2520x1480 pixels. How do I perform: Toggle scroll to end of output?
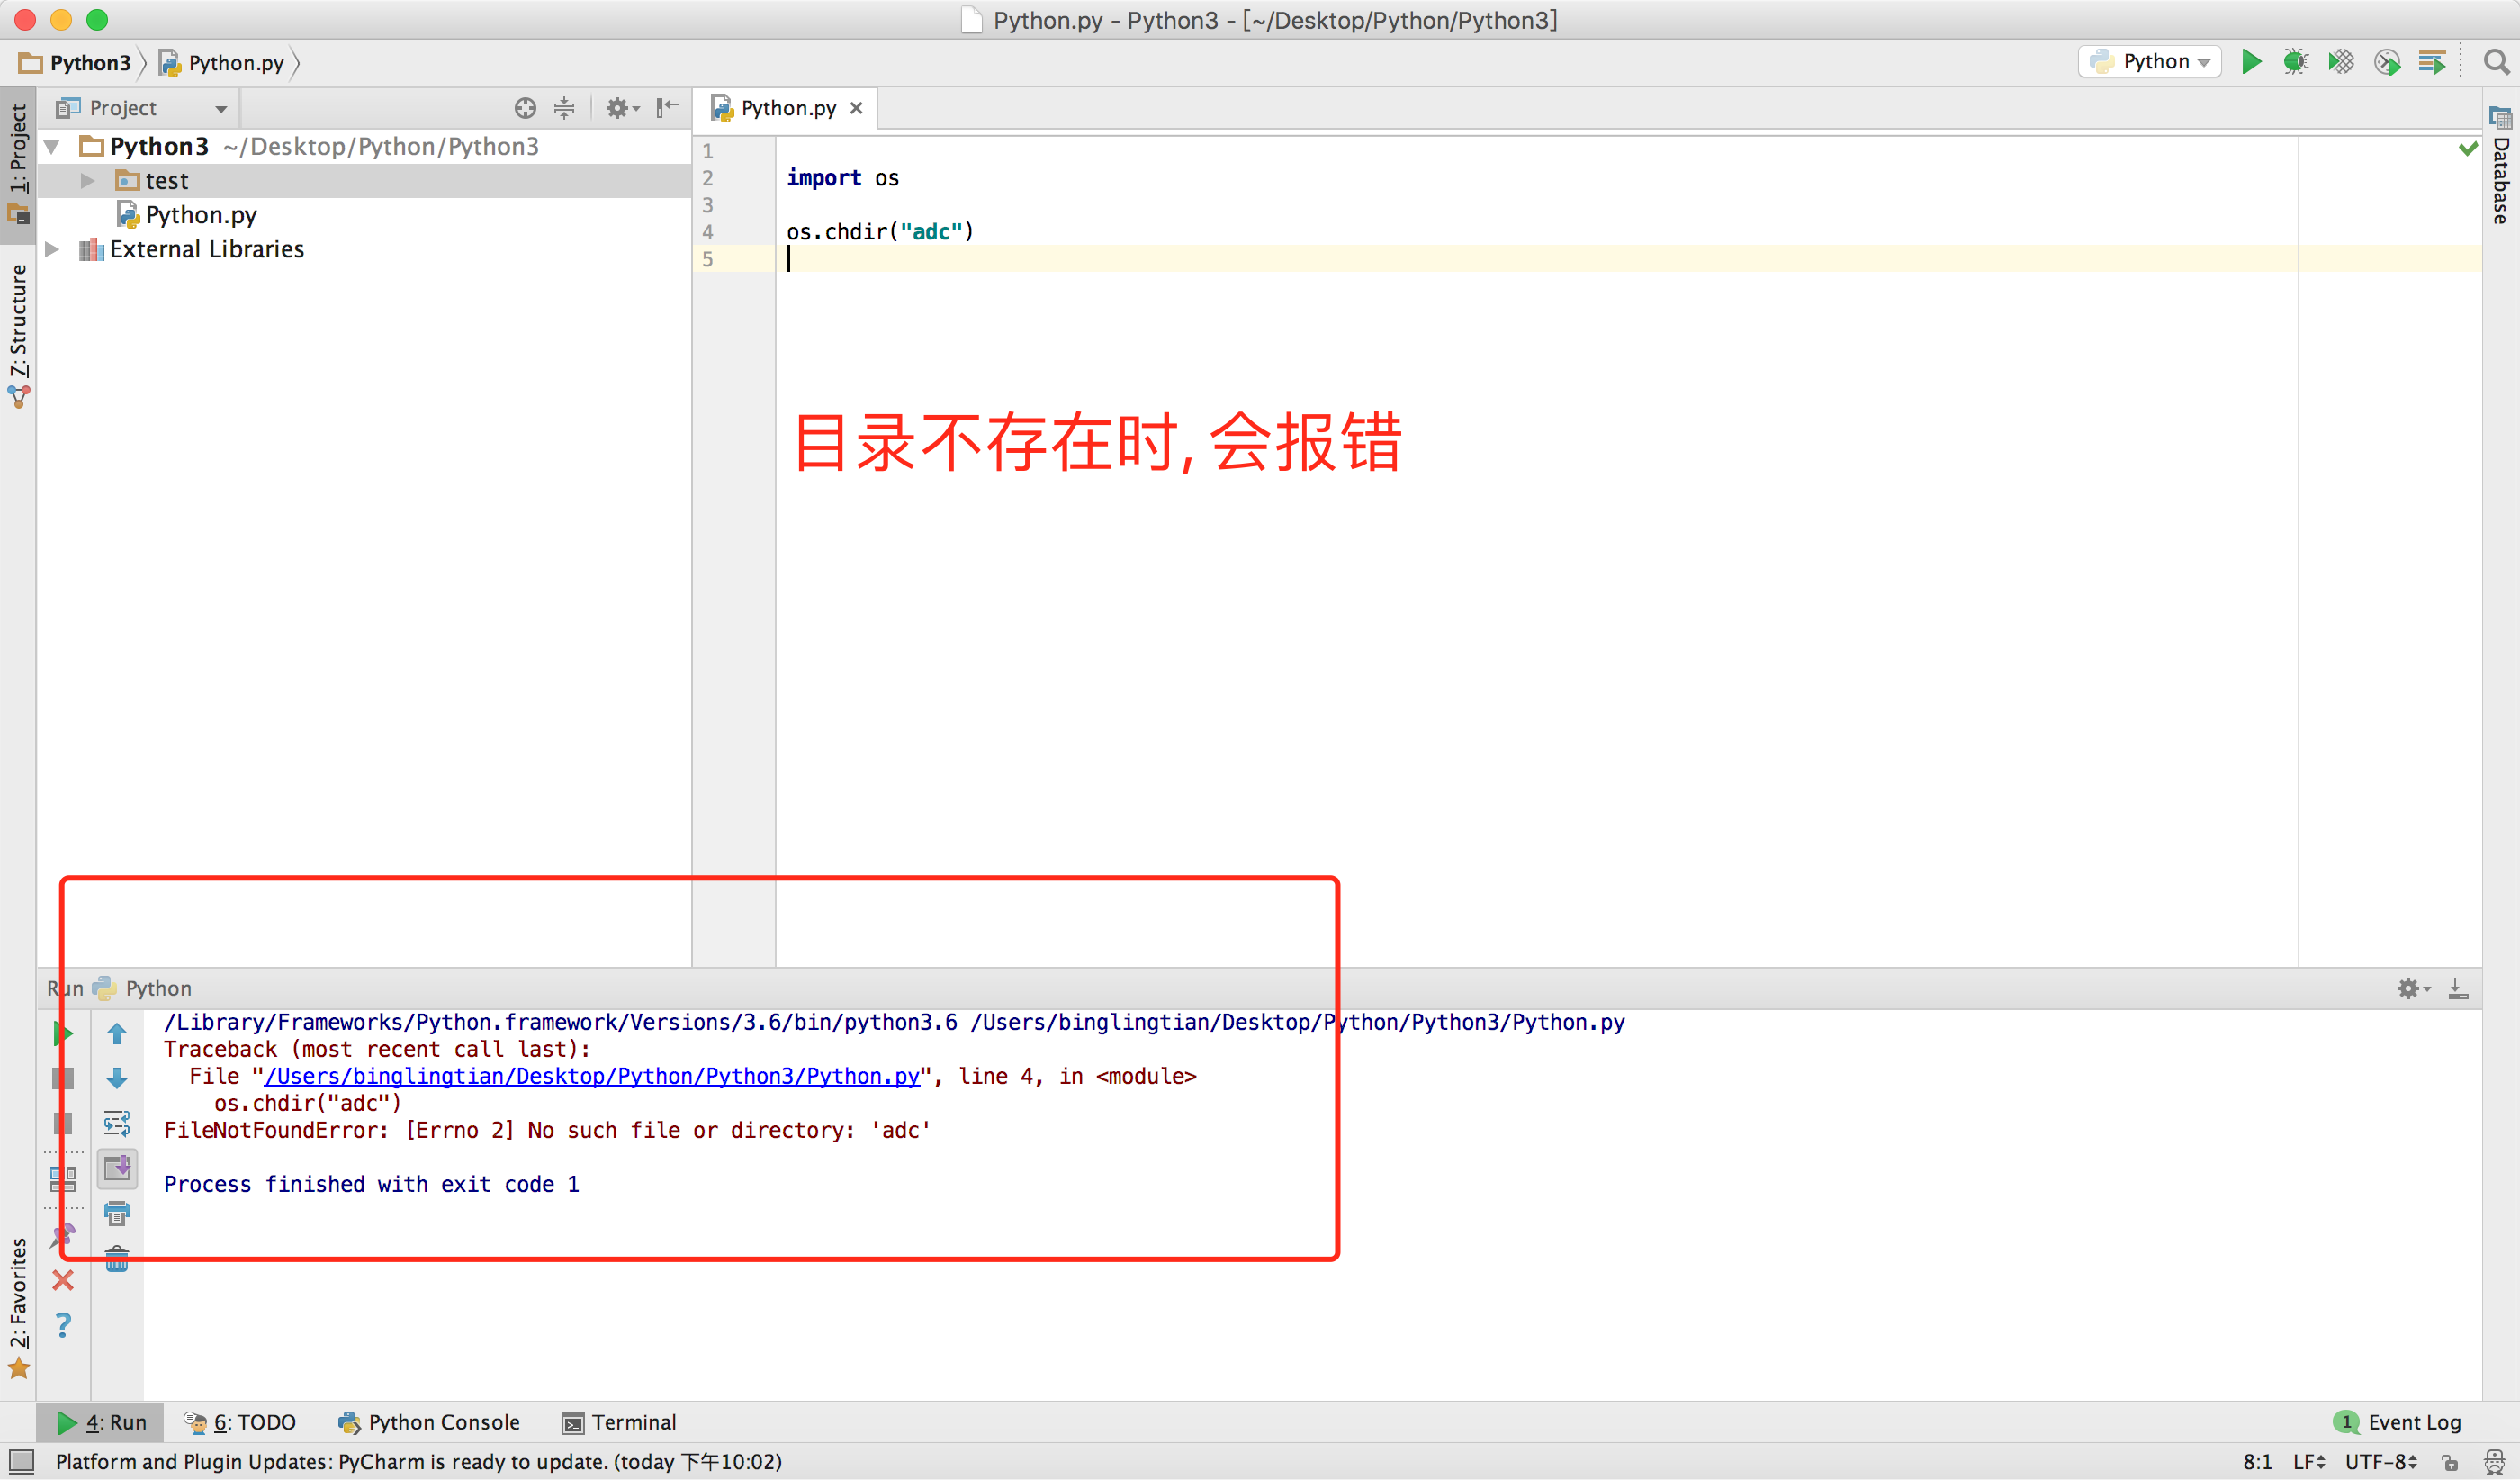tap(117, 1168)
